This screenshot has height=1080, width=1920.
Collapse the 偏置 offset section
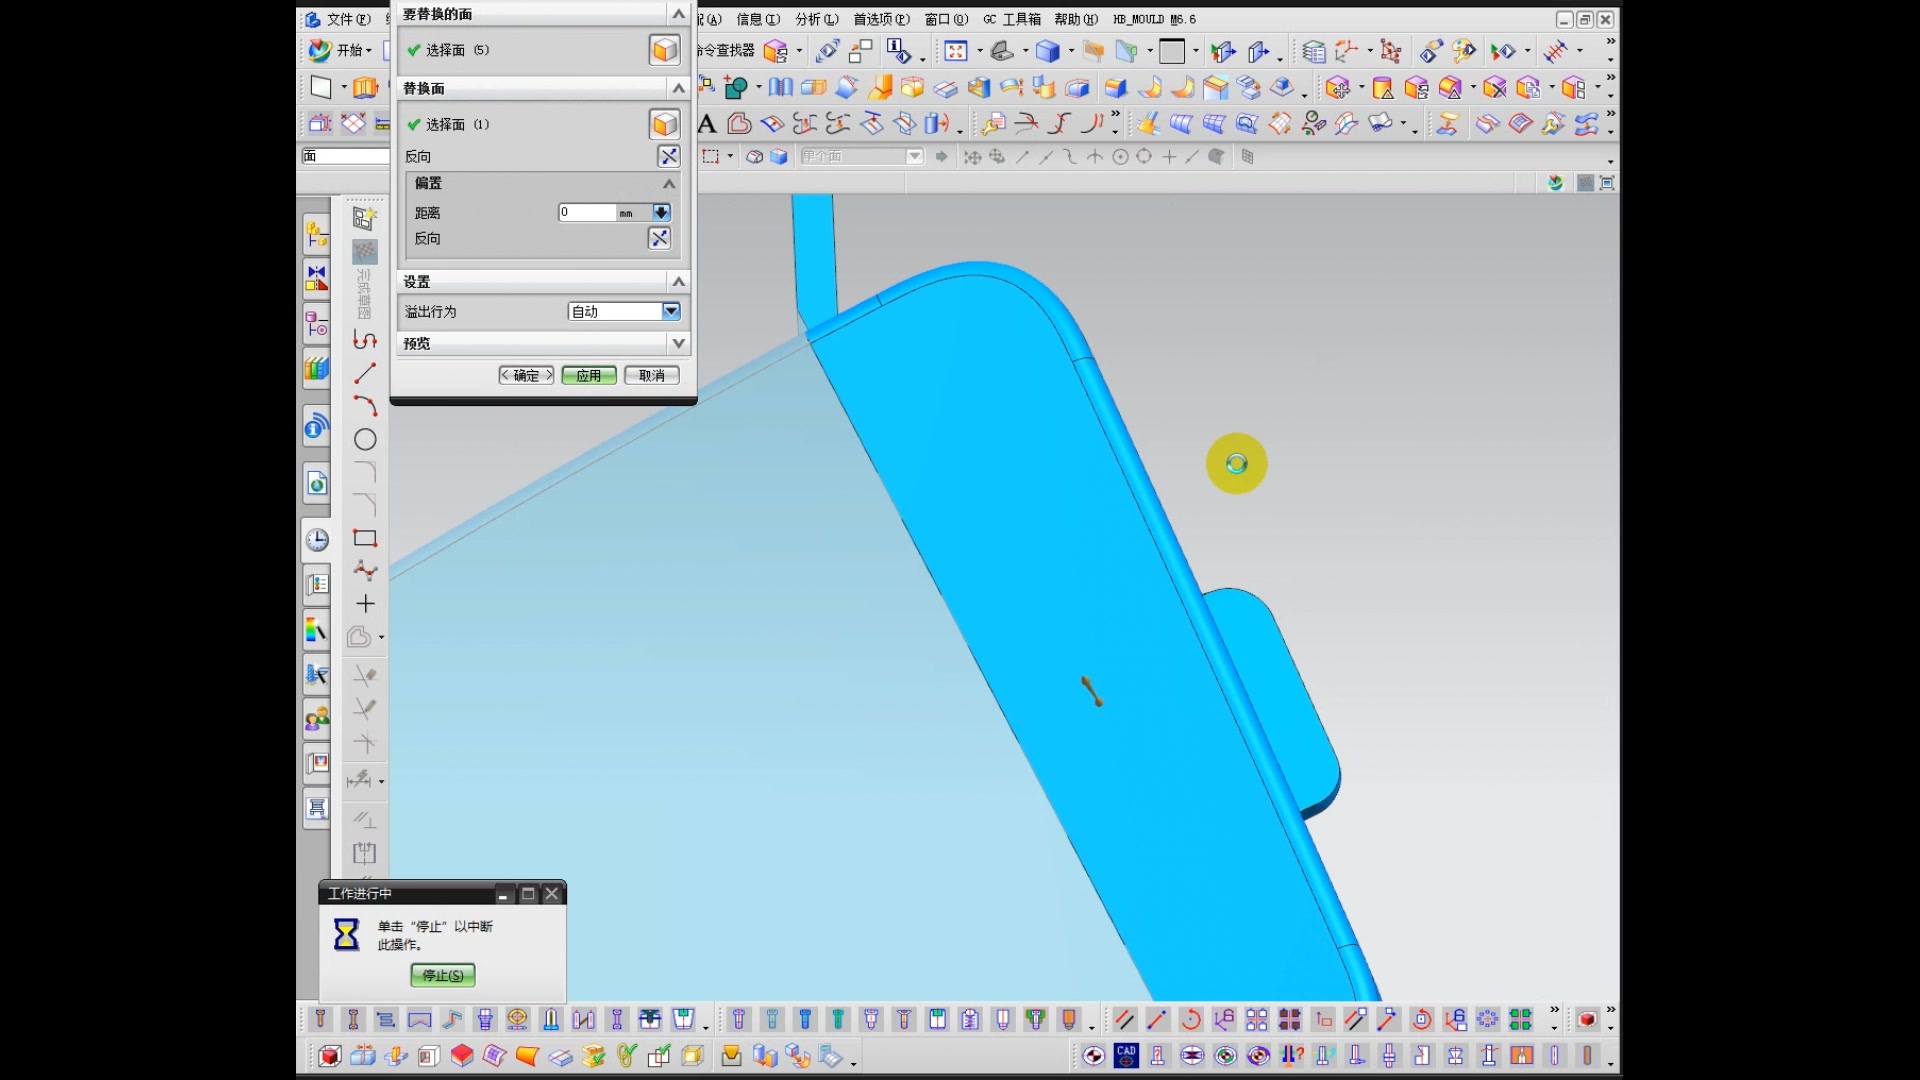point(669,183)
